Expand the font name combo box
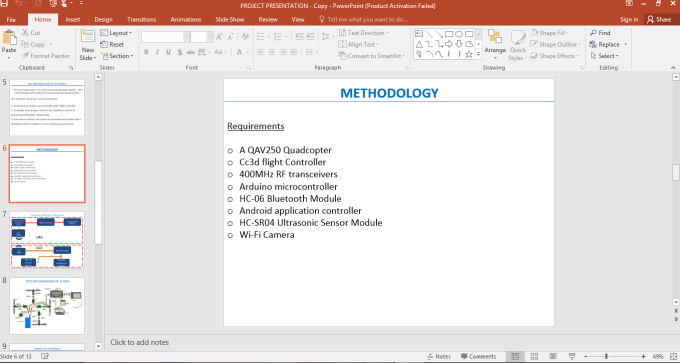680x363 pixels. (x=186, y=37)
